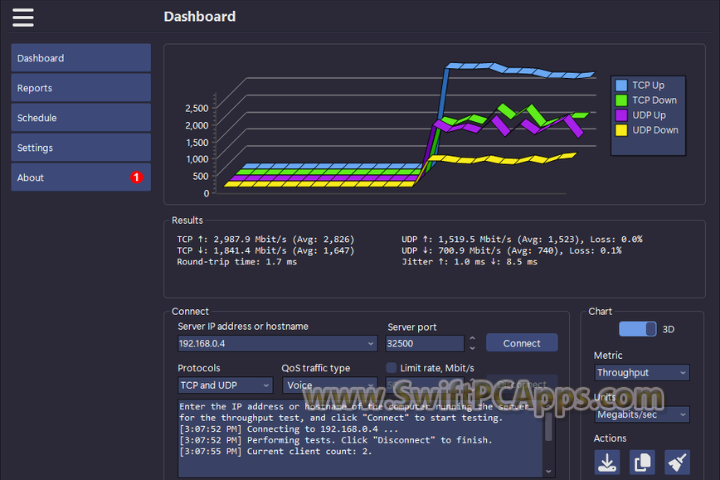Click the 2,500 axis label
Screen dimensions: 720x480
pos(197,108)
